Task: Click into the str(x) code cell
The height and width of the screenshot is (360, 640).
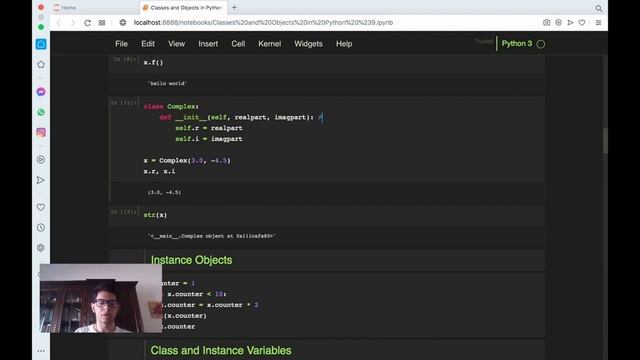Action: pyautogui.click(x=343, y=215)
